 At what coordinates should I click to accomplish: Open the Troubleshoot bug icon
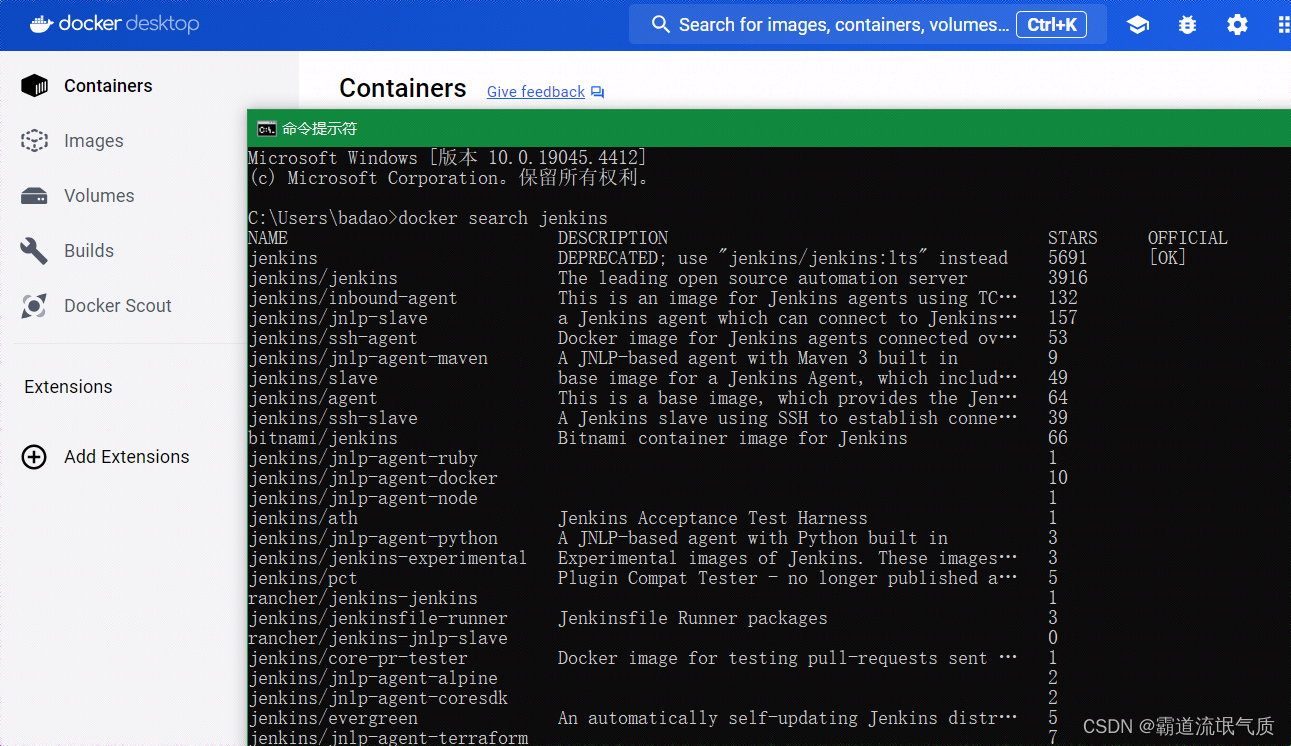(1187, 25)
